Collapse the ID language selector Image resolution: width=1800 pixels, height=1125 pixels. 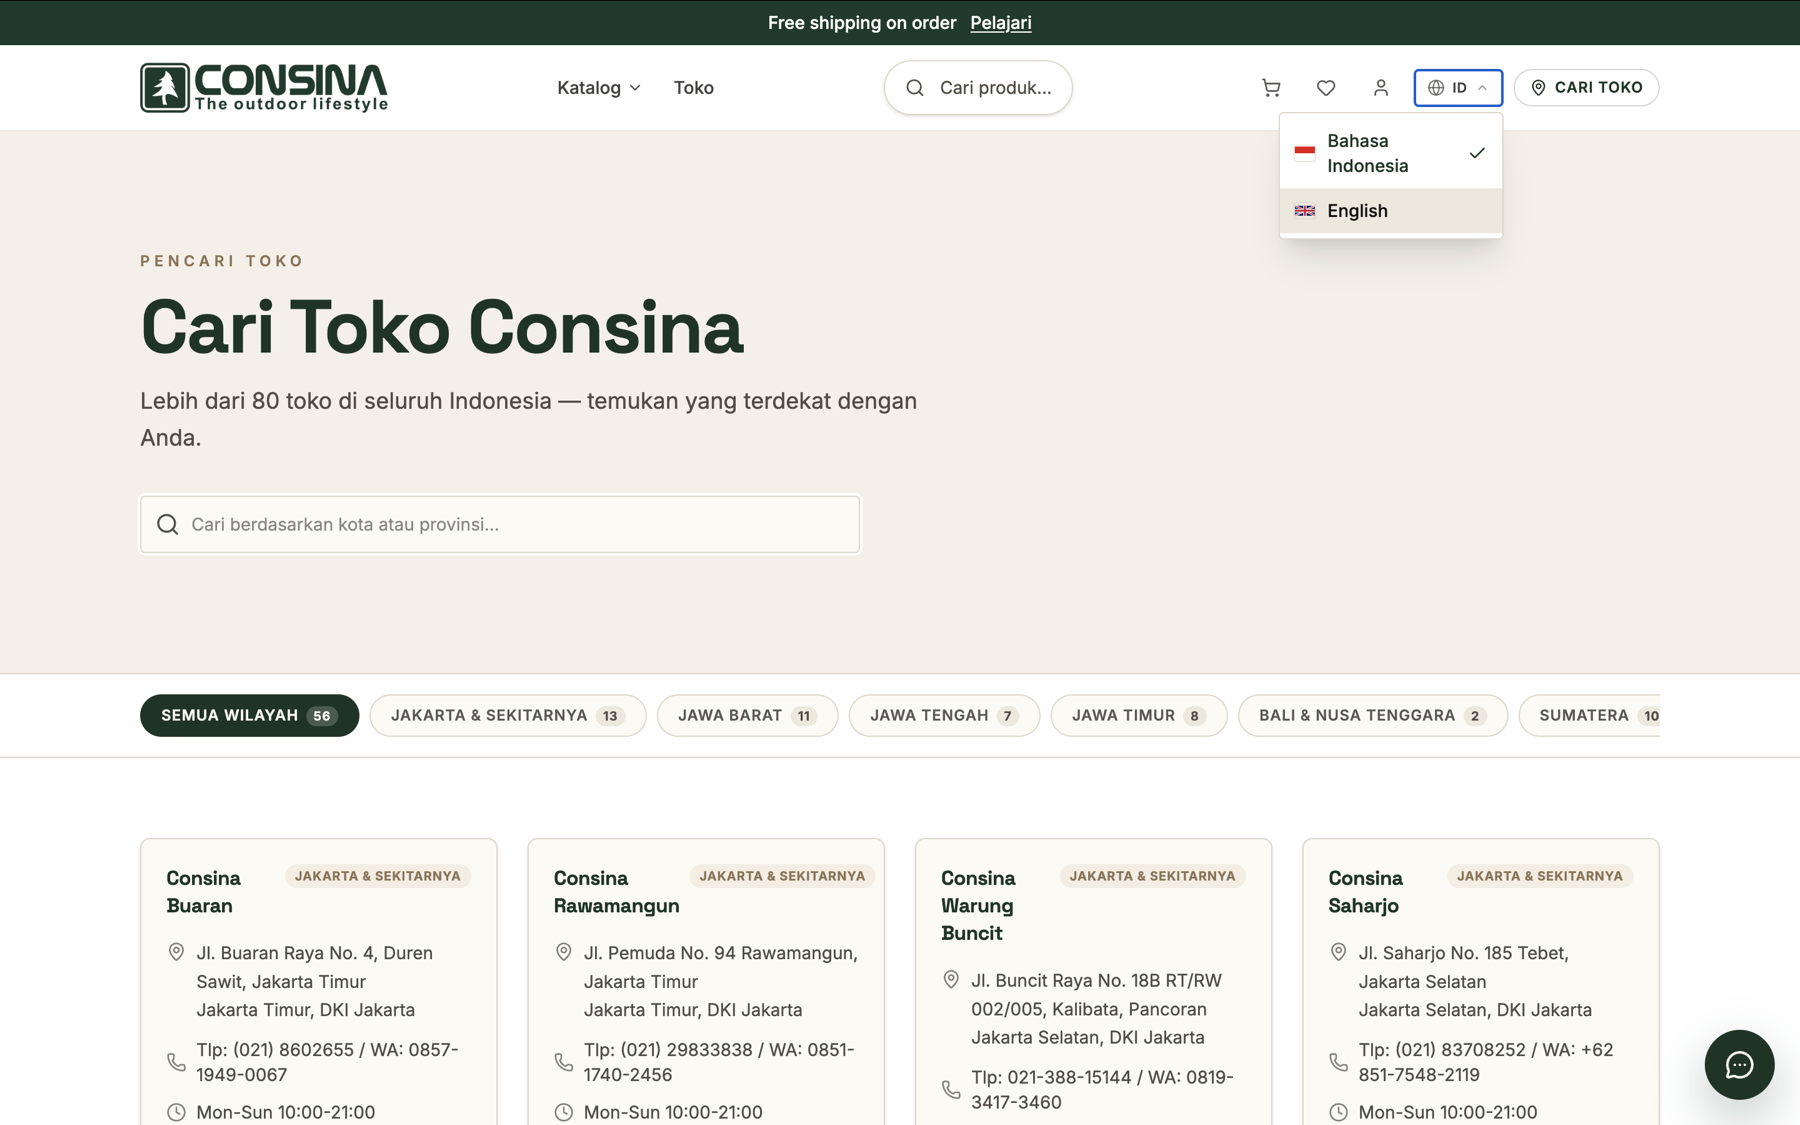1458,88
